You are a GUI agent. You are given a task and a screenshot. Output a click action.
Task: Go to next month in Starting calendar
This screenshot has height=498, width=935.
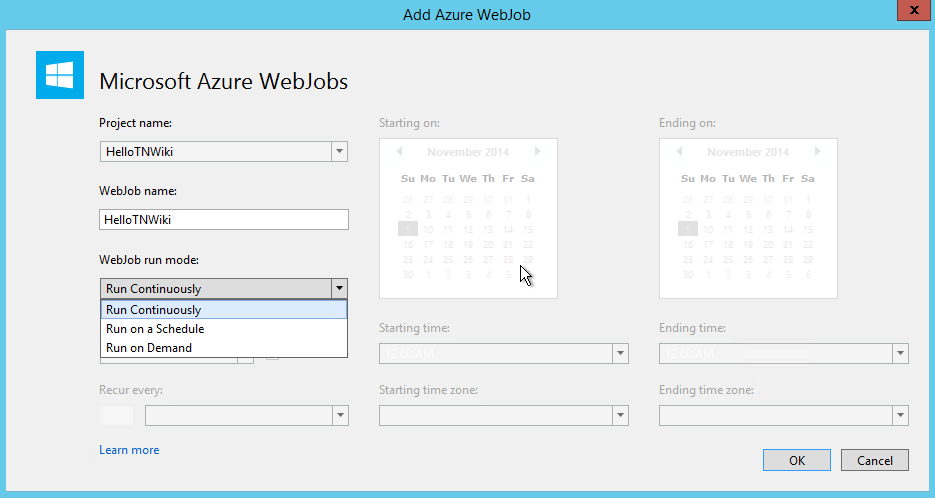click(x=537, y=151)
